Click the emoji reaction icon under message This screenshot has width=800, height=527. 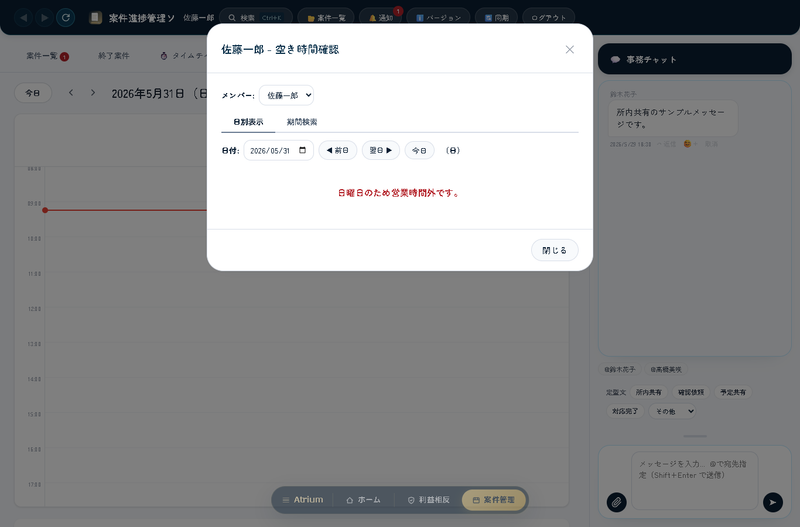pyautogui.click(x=688, y=144)
